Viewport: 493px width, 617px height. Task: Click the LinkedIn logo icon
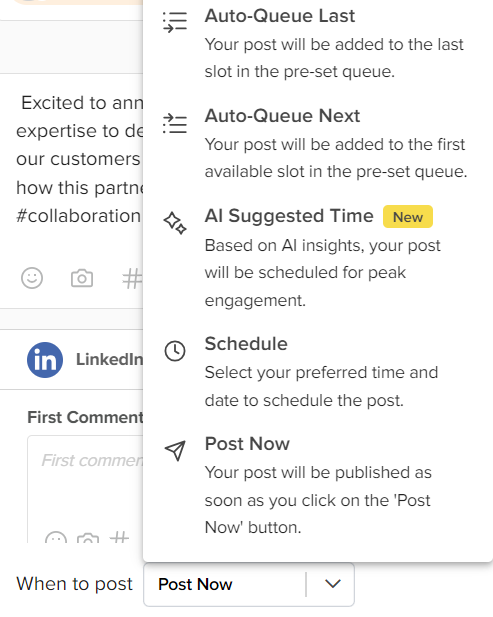[x=45, y=360]
